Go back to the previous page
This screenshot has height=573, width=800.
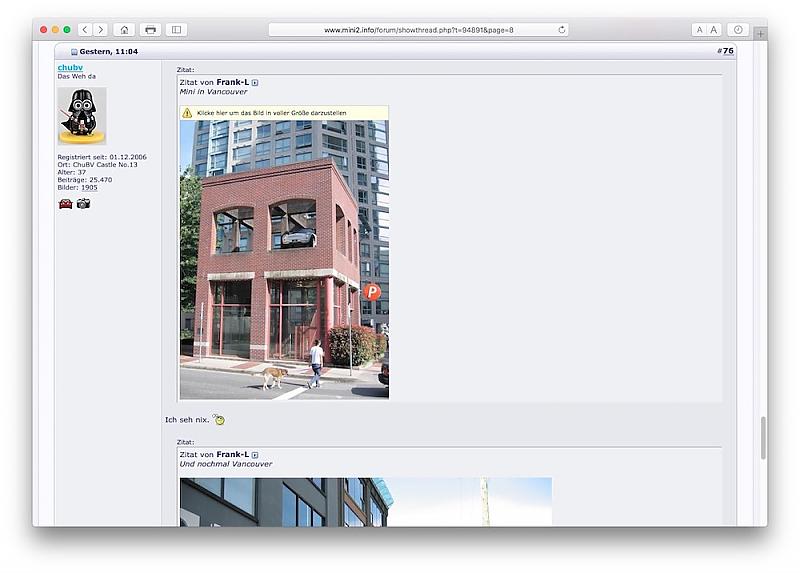click(85, 30)
